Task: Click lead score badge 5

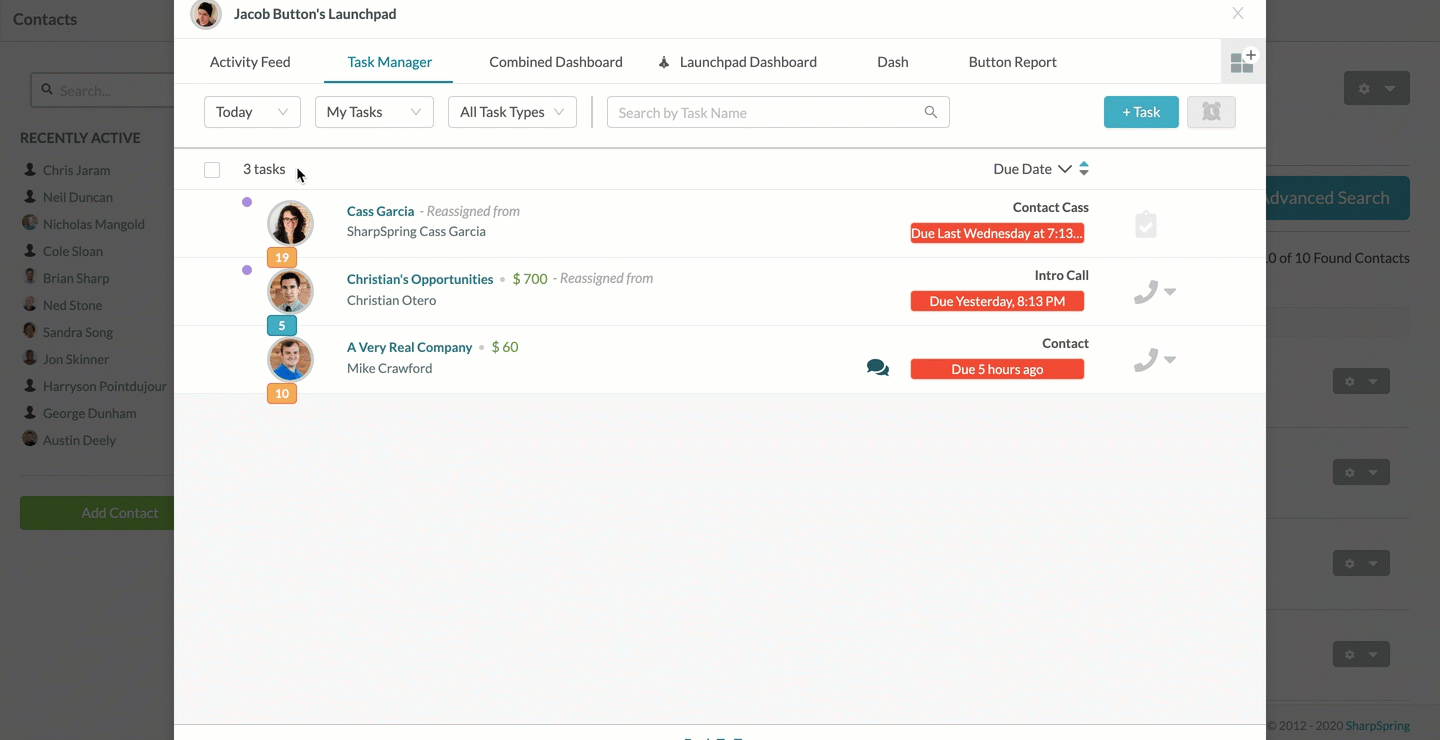Action: coord(282,326)
